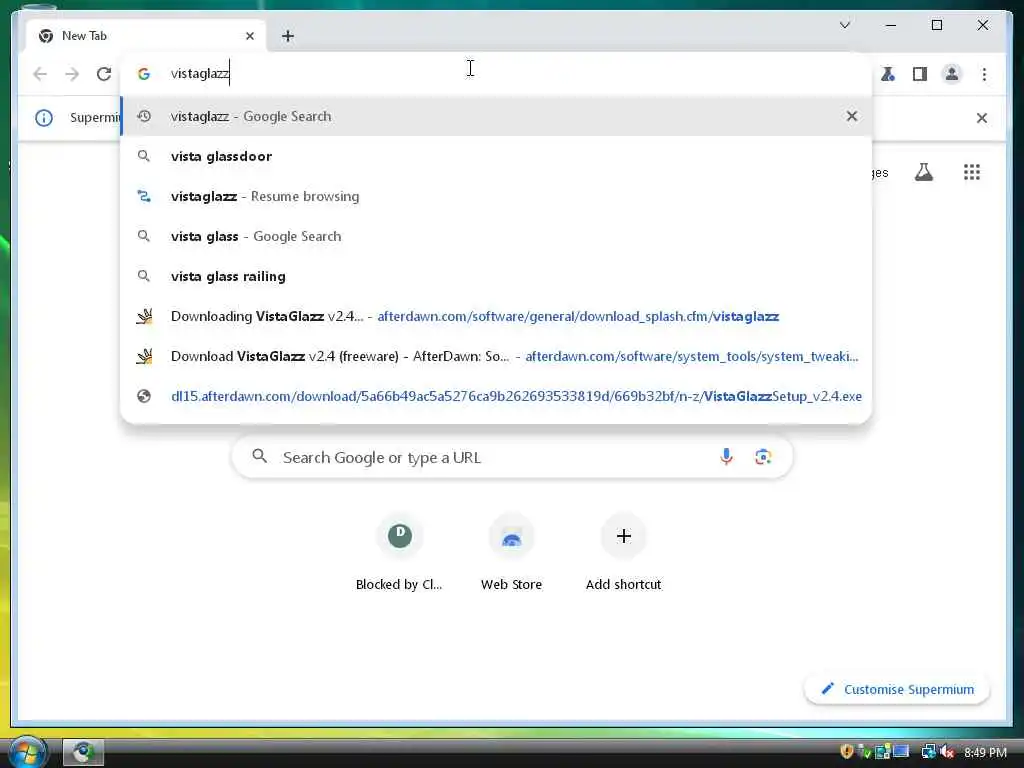Viewport: 1024px width, 768px height.
Task: Click the Supermium taskbar button
Action: tap(83, 752)
